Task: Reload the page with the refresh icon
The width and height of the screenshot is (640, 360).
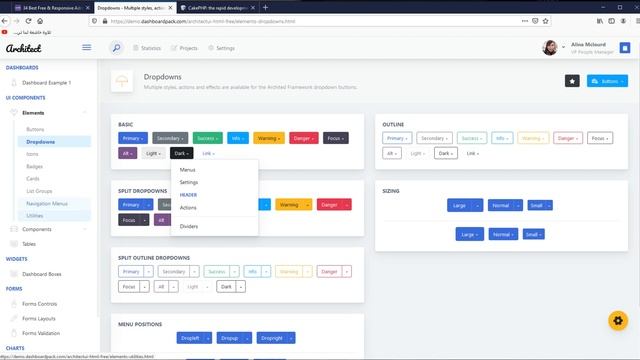Action: [28, 21]
